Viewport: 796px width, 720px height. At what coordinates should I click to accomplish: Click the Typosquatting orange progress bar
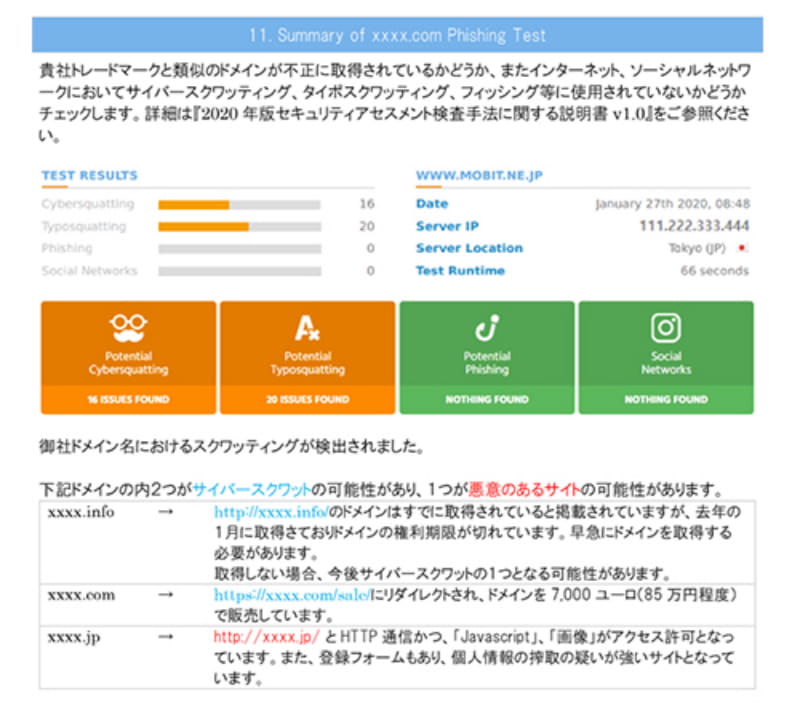(203, 226)
